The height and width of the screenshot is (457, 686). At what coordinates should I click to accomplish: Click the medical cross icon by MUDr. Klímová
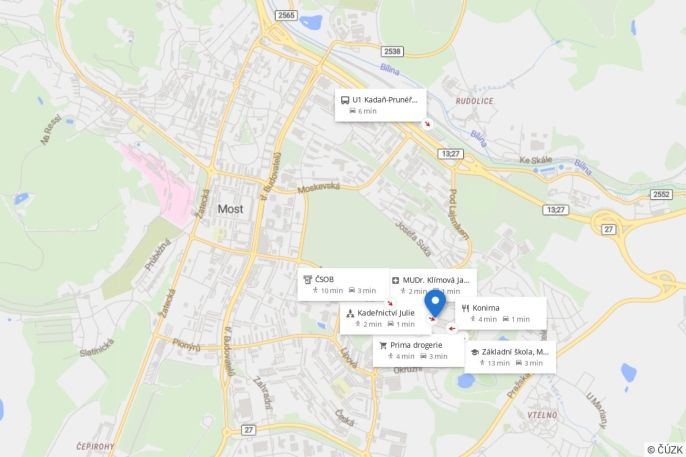pyautogui.click(x=396, y=280)
